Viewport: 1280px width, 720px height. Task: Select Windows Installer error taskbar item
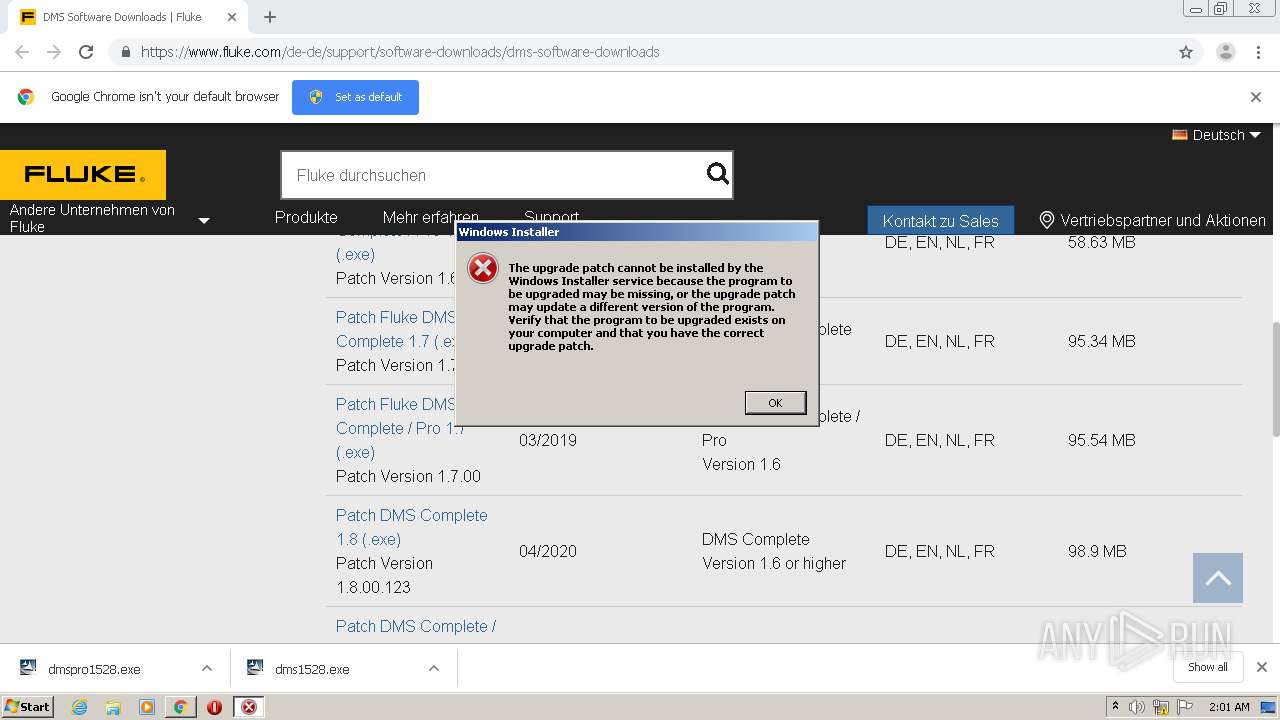coord(249,707)
